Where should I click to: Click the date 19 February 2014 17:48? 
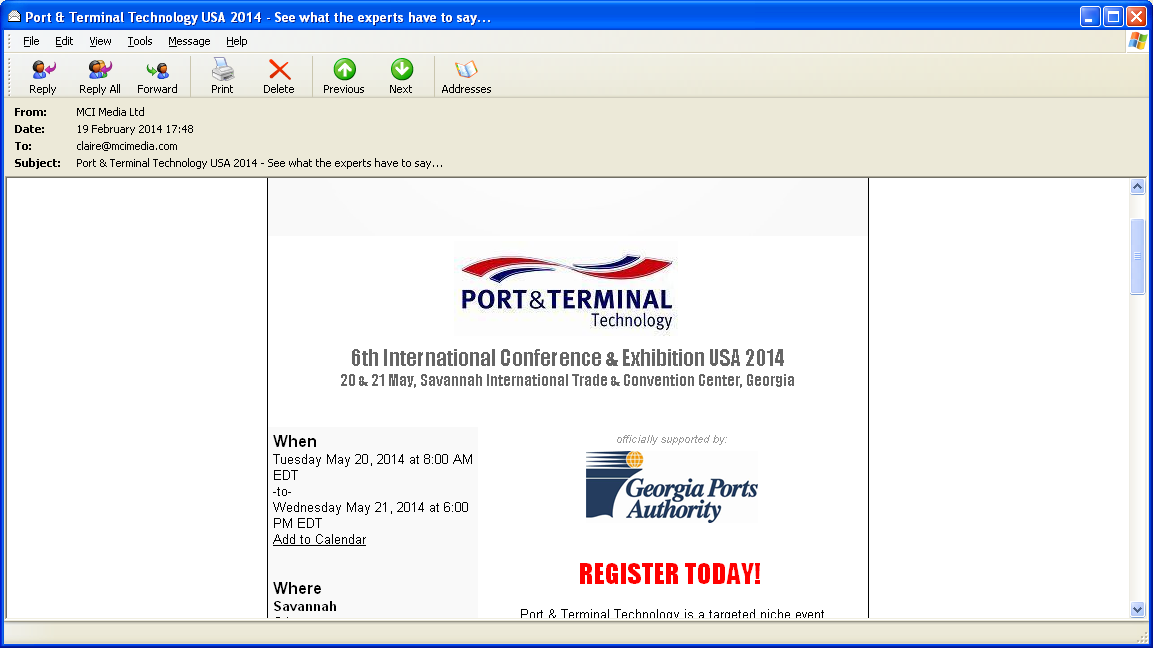pos(135,129)
